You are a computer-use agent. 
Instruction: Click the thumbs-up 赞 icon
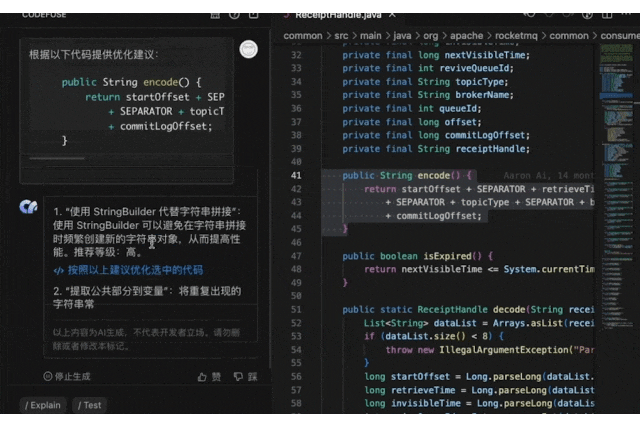(203, 377)
